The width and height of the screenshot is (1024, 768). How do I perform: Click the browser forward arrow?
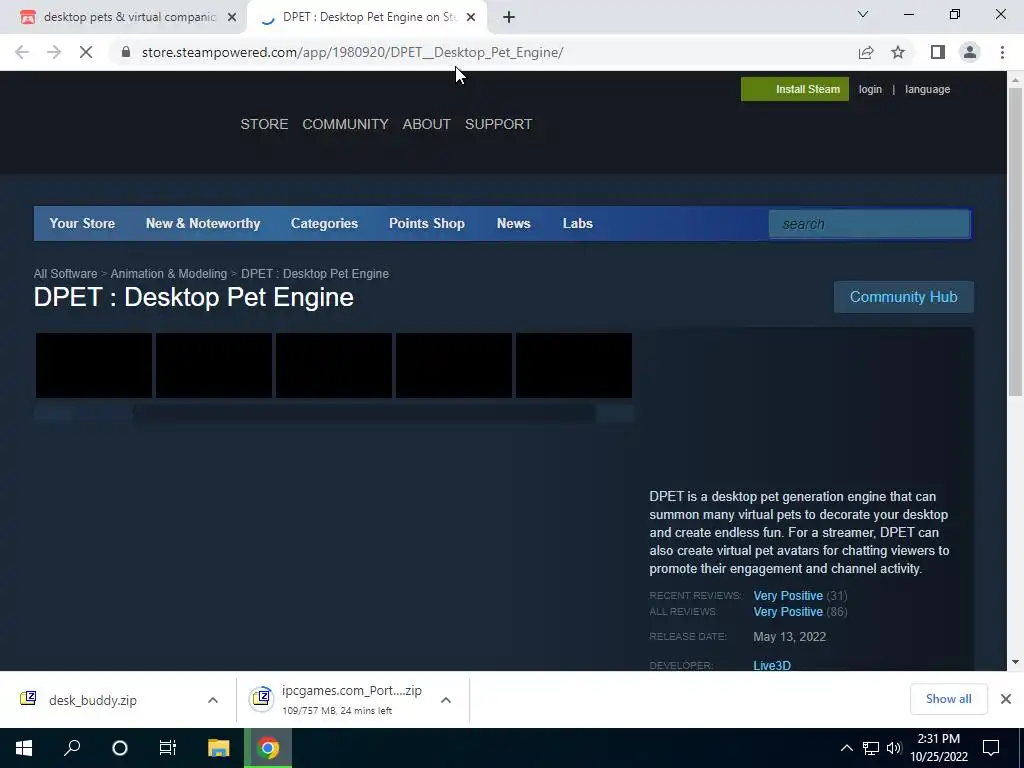coord(54,52)
